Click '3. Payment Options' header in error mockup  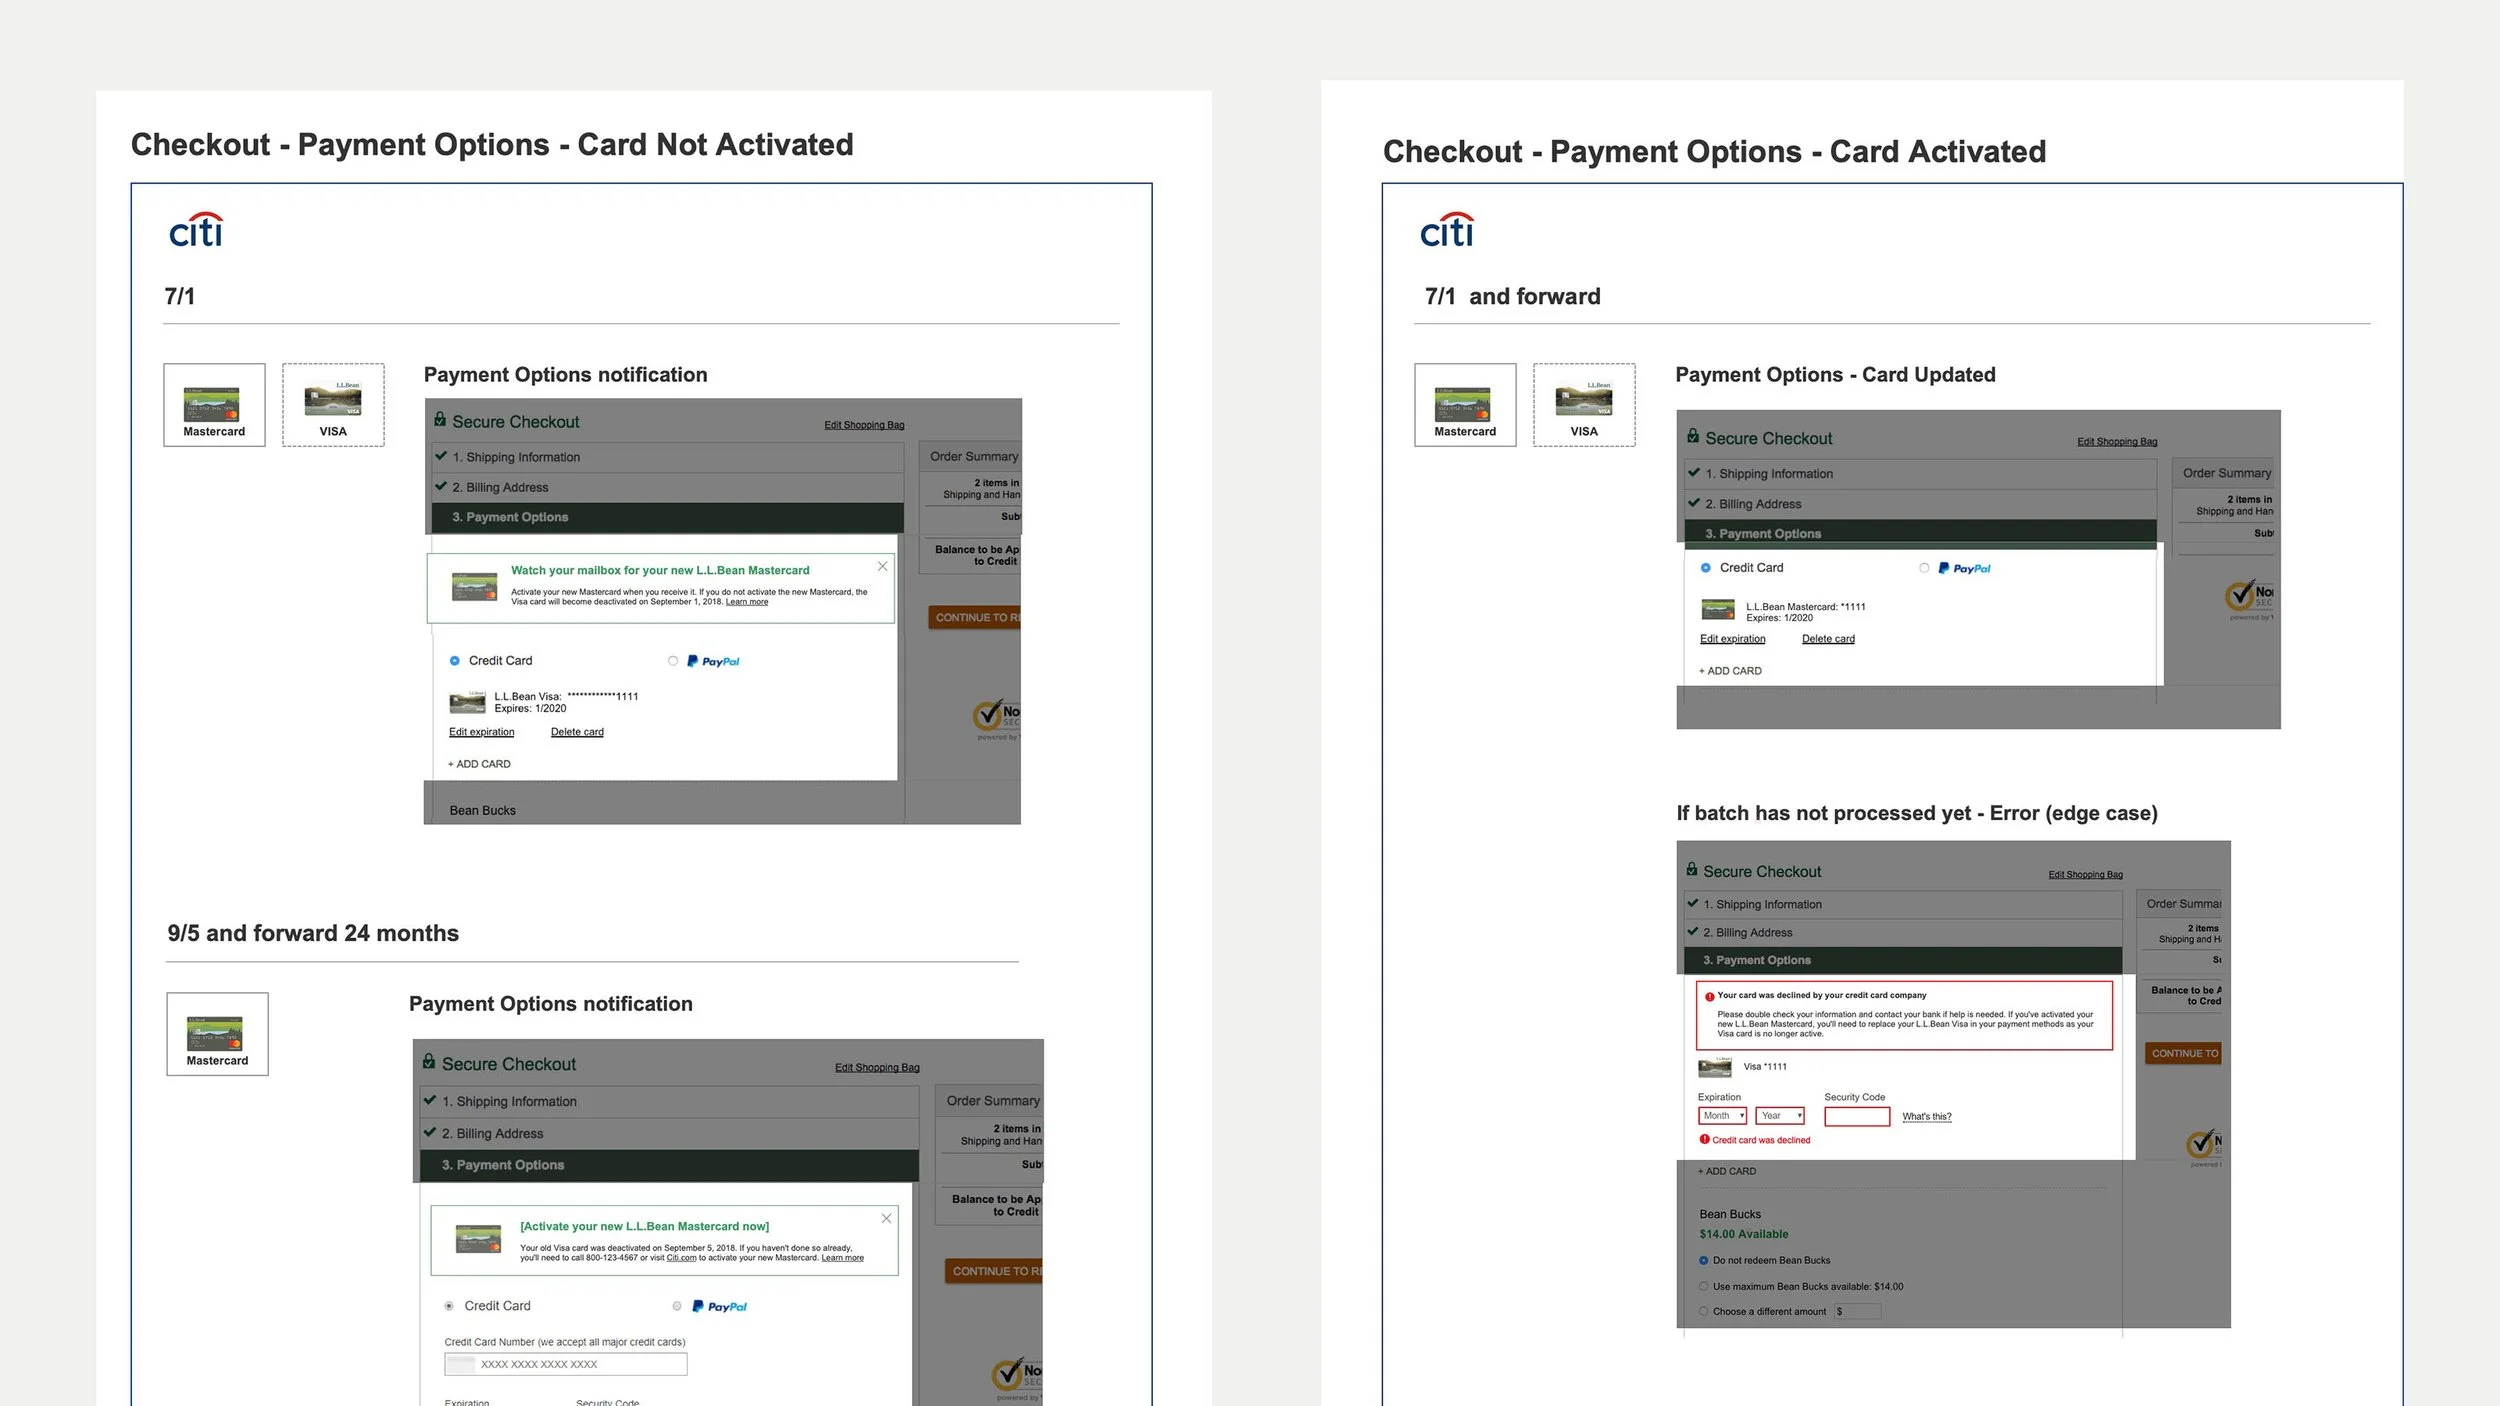tap(1903, 960)
